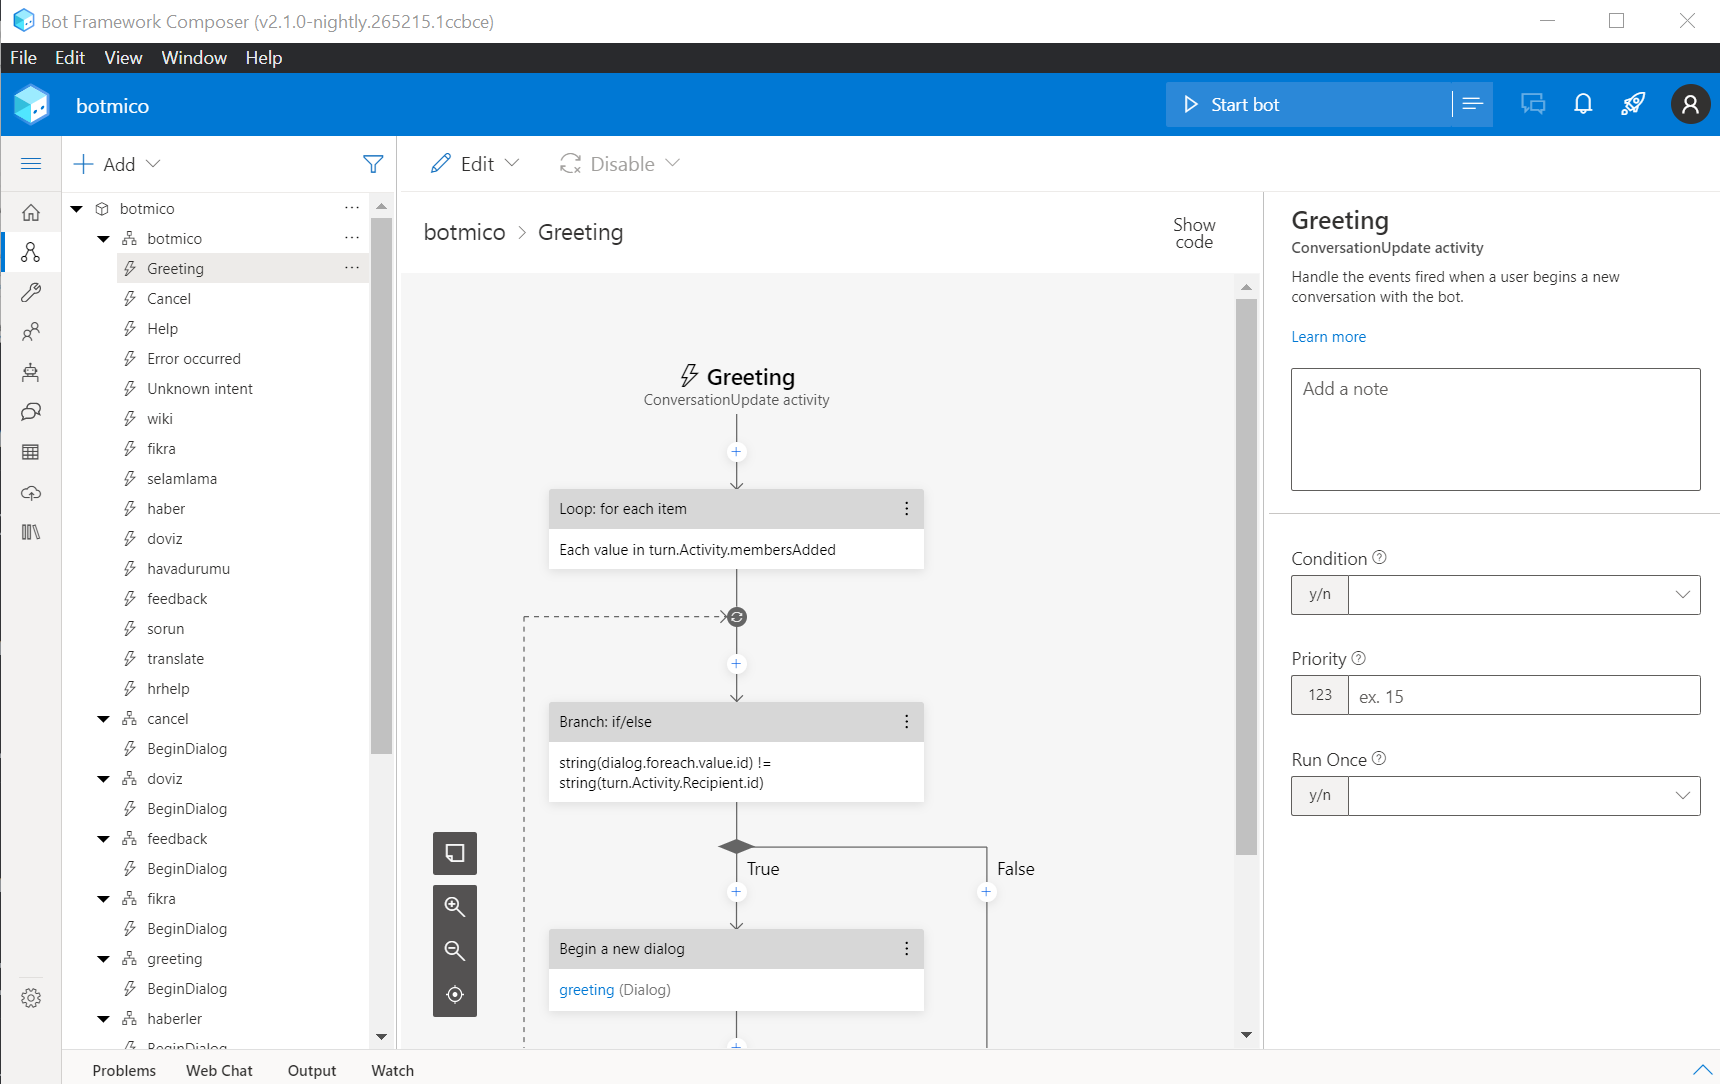Open the Learn more link
The image size is (1720, 1084).
(x=1328, y=336)
